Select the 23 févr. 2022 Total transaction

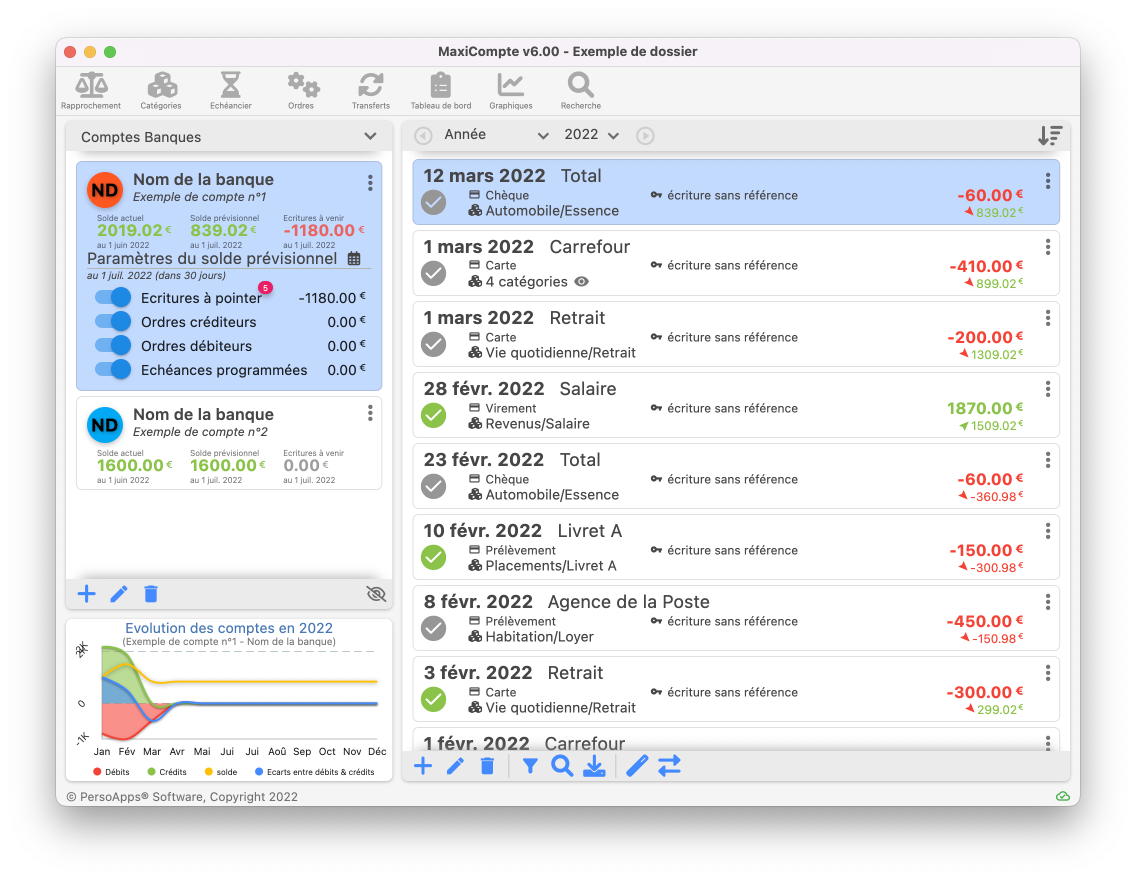coord(736,476)
